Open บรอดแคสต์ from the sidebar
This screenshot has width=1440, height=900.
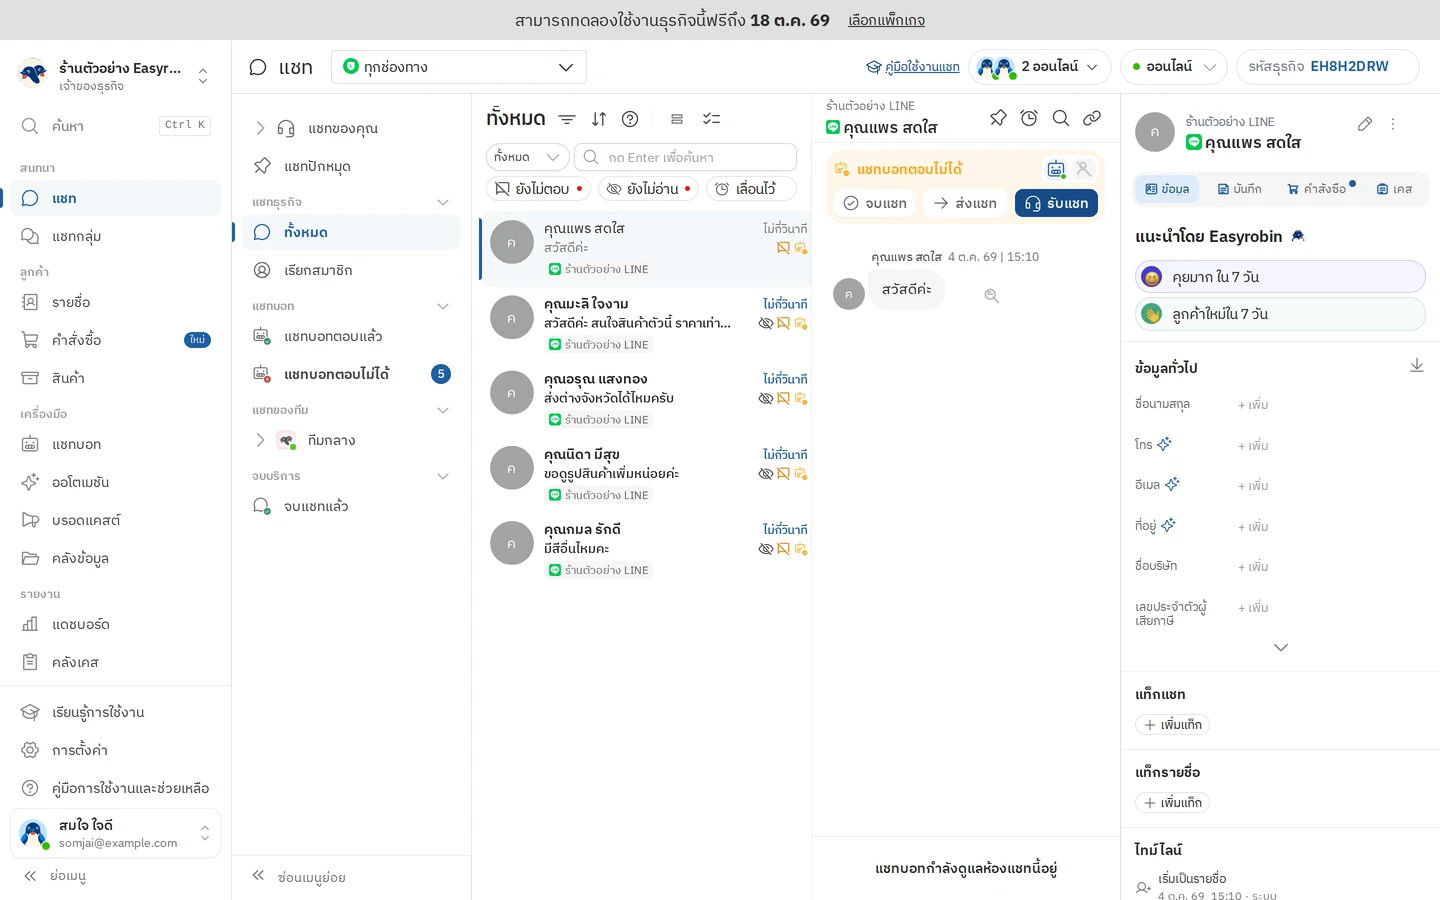point(116,520)
